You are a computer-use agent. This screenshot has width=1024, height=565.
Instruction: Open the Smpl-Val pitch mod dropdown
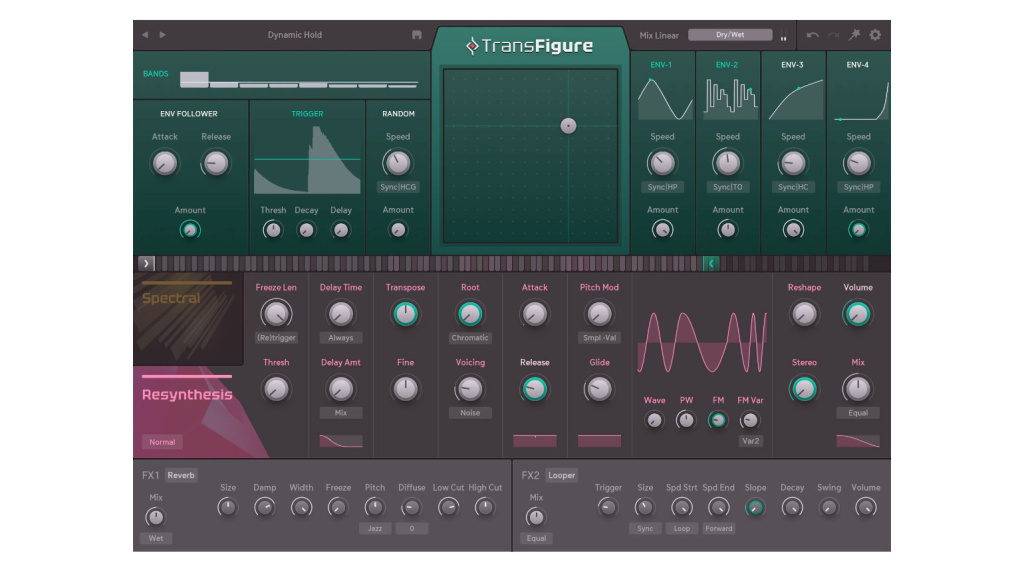click(600, 338)
